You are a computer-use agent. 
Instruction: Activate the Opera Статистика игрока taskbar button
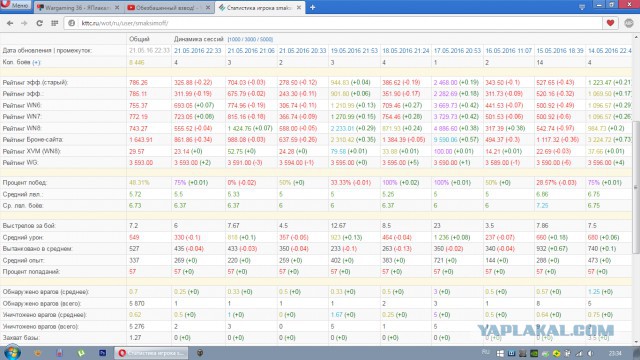pos(151,353)
